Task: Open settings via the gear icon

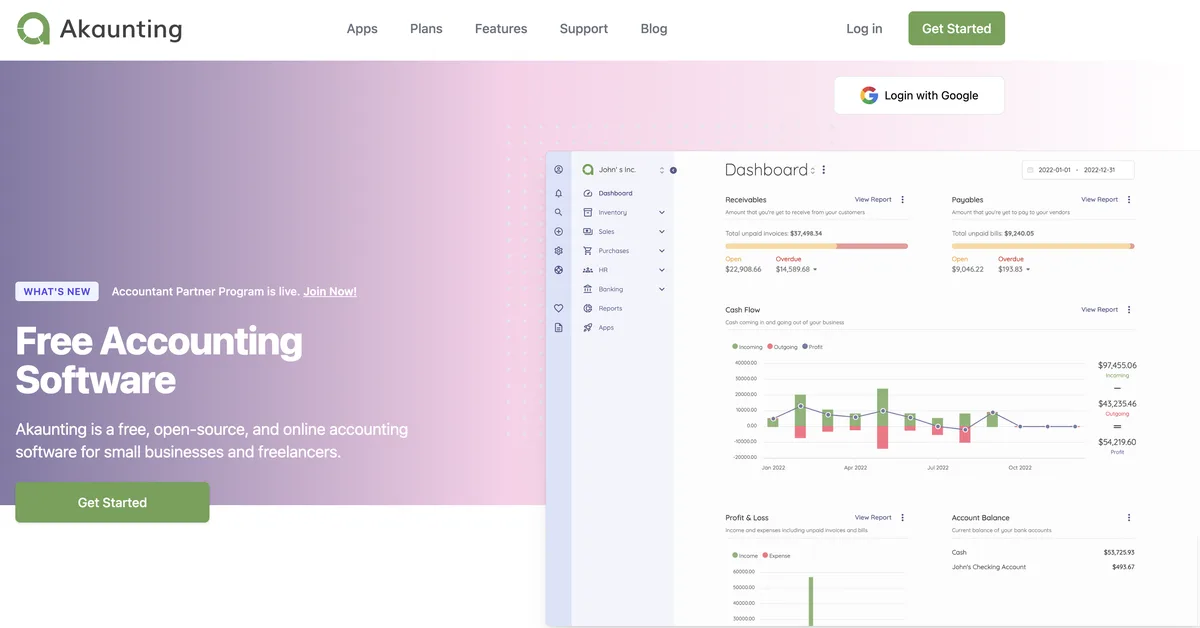Action: [558, 251]
